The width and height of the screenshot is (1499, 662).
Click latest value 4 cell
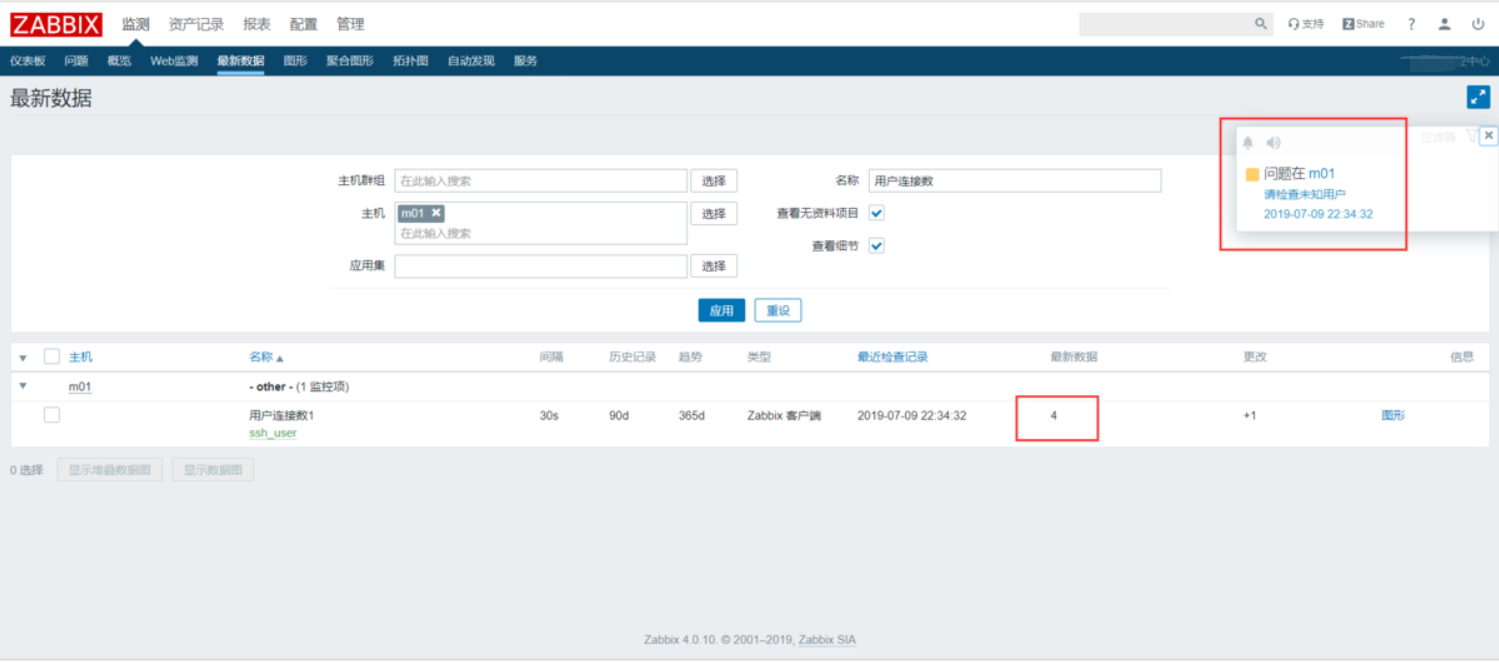pos(1054,416)
